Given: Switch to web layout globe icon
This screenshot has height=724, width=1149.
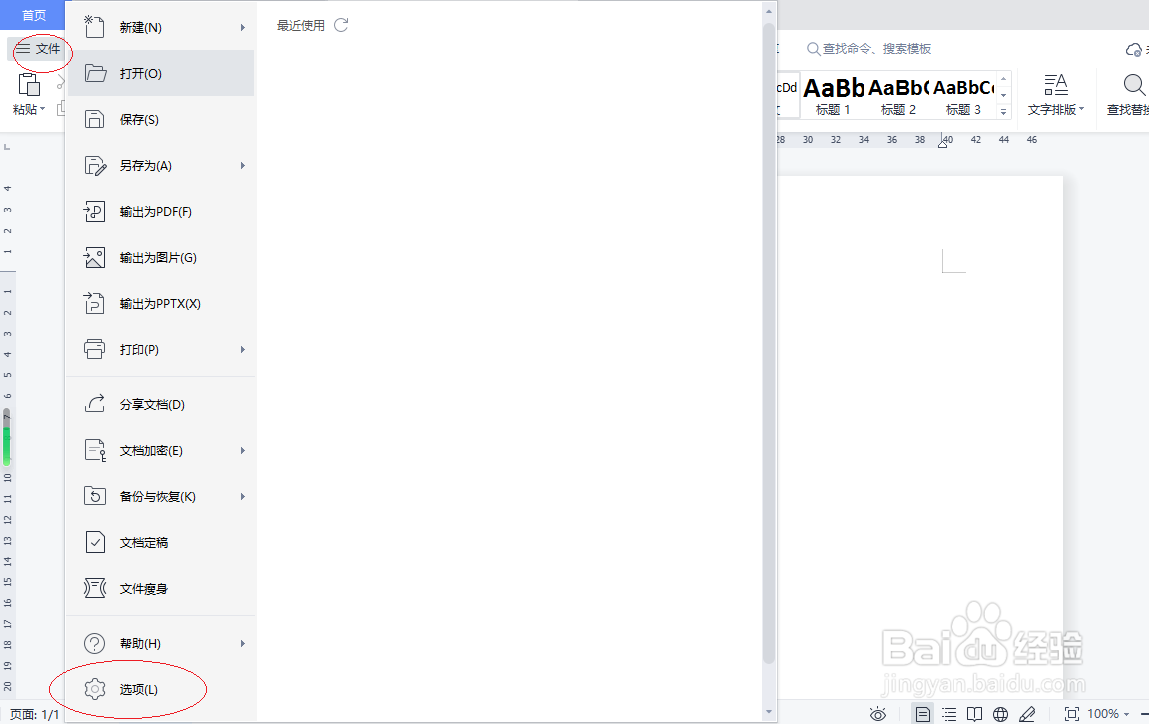Looking at the screenshot, I should pyautogui.click(x=1000, y=714).
